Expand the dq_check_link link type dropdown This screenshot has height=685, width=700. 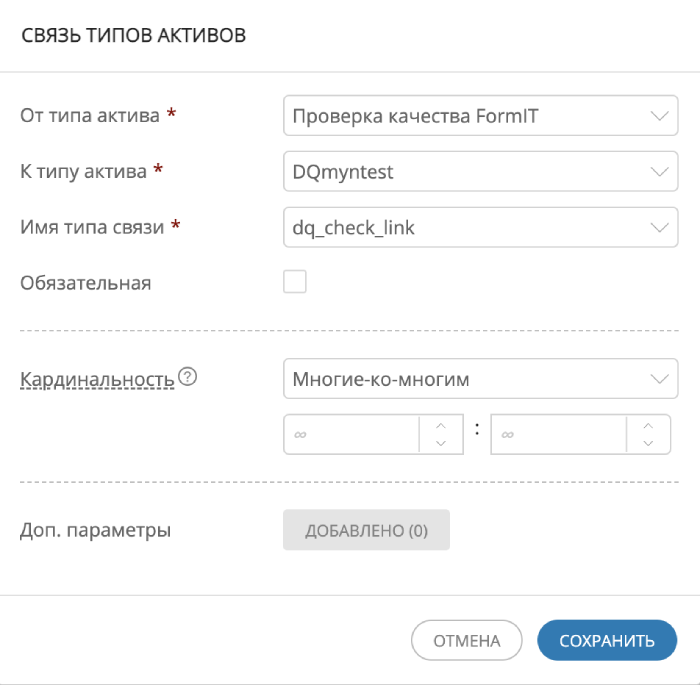[460, 228]
